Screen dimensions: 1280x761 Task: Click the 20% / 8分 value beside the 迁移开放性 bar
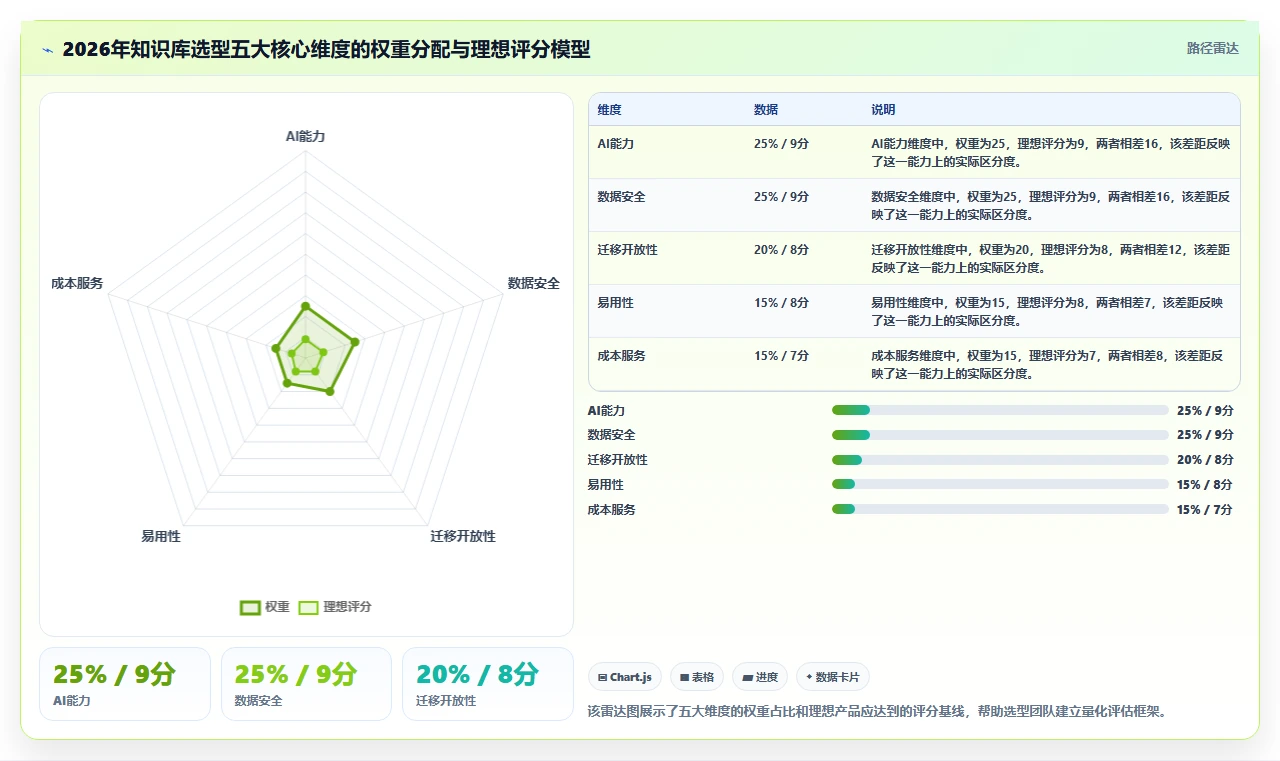tap(1205, 460)
